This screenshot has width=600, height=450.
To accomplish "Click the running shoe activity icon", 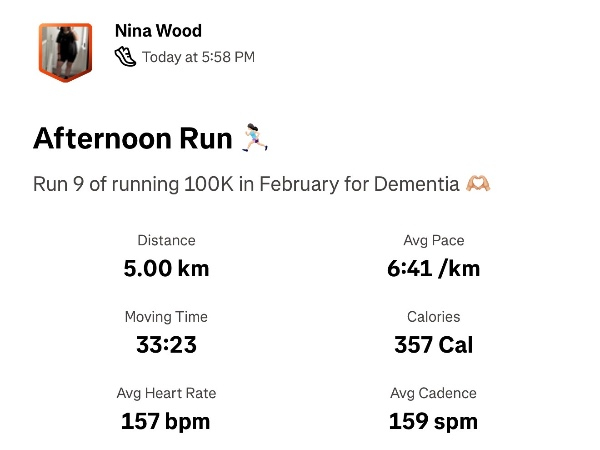I will 125,57.
